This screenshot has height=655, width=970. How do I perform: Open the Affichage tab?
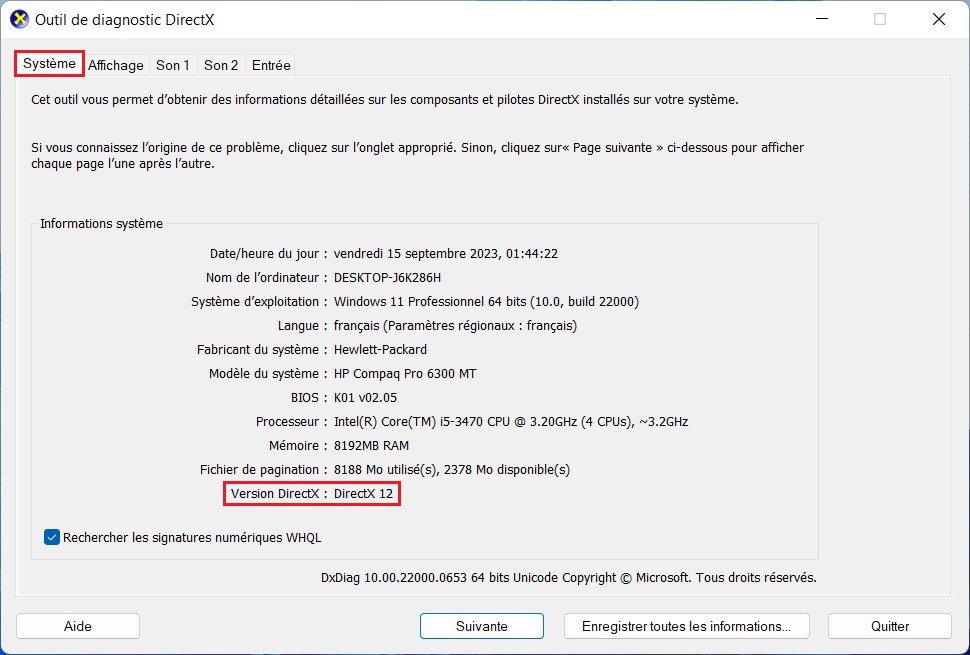point(116,65)
